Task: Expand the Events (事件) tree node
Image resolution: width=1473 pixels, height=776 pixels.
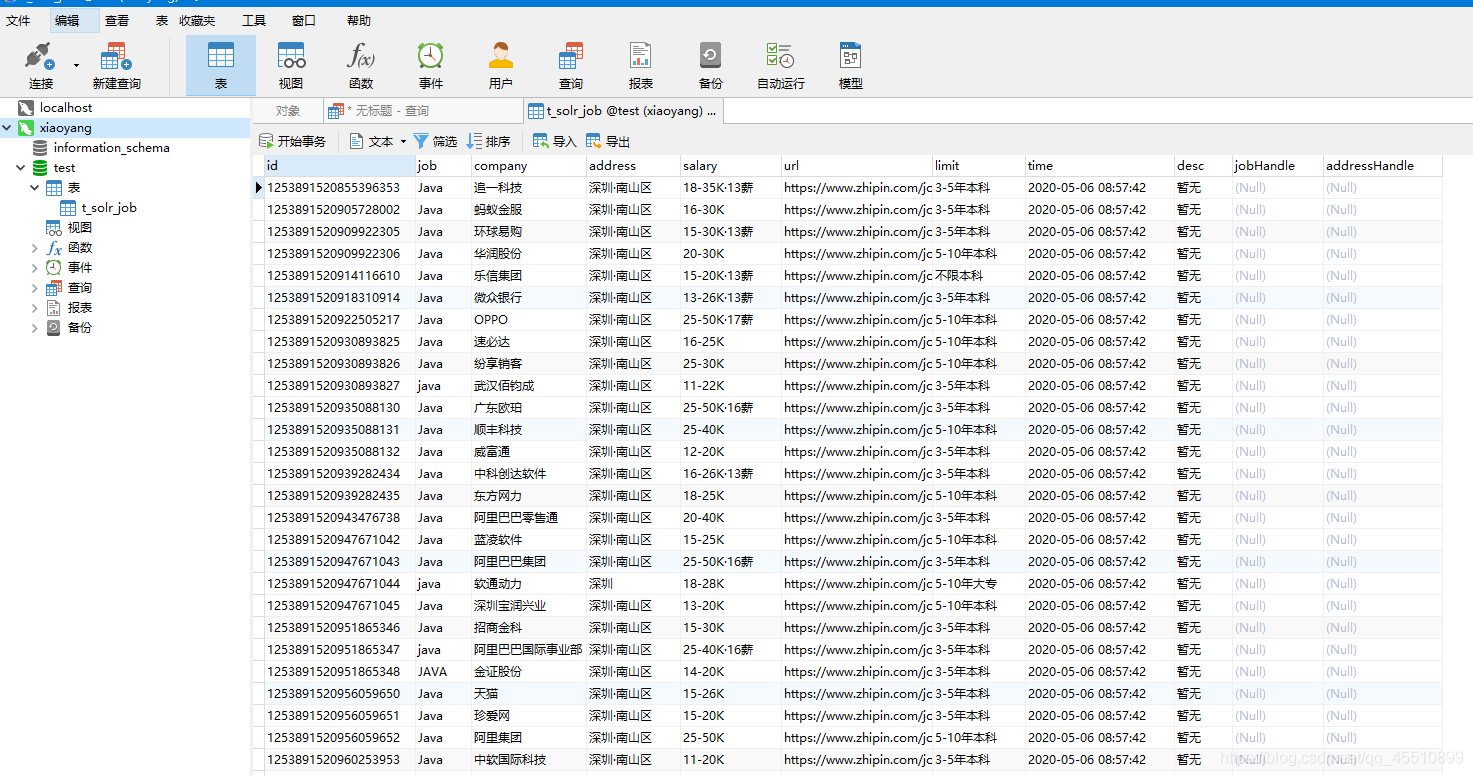Action: click(x=35, y=268)
